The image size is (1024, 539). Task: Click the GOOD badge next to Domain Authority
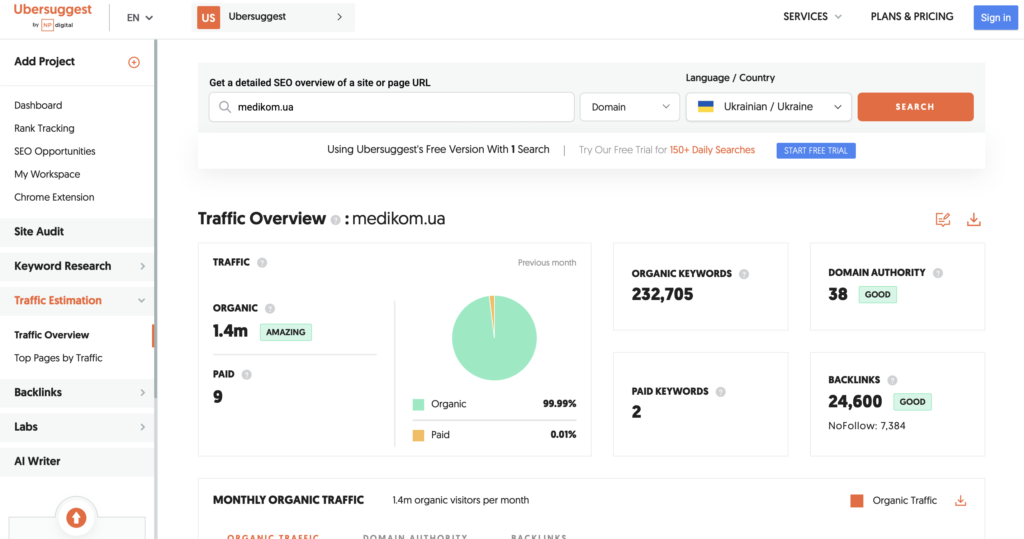pos(878,295)
